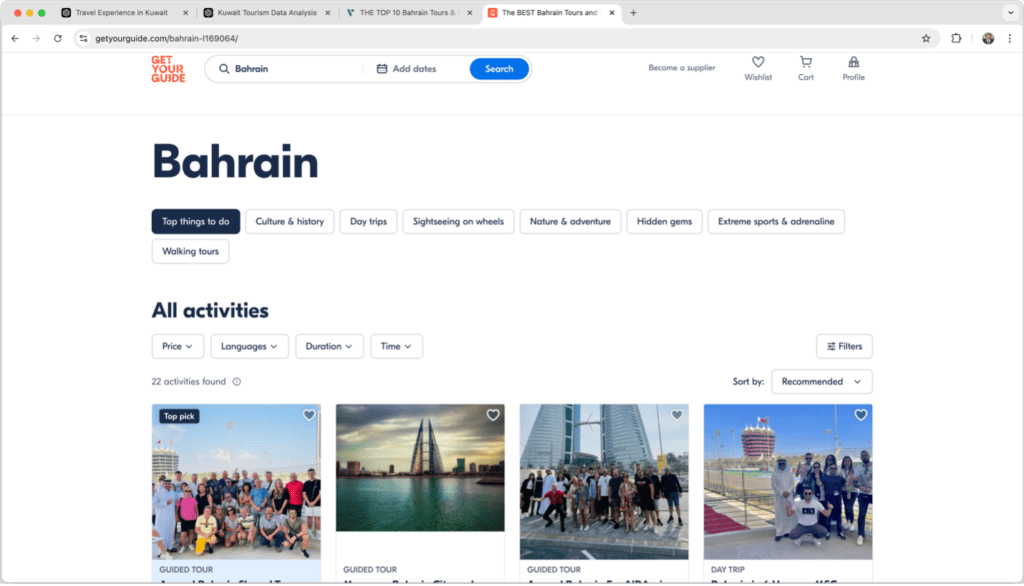Go back with browser back arrow
Screen dimensions: 1024x586
(15, 39)
